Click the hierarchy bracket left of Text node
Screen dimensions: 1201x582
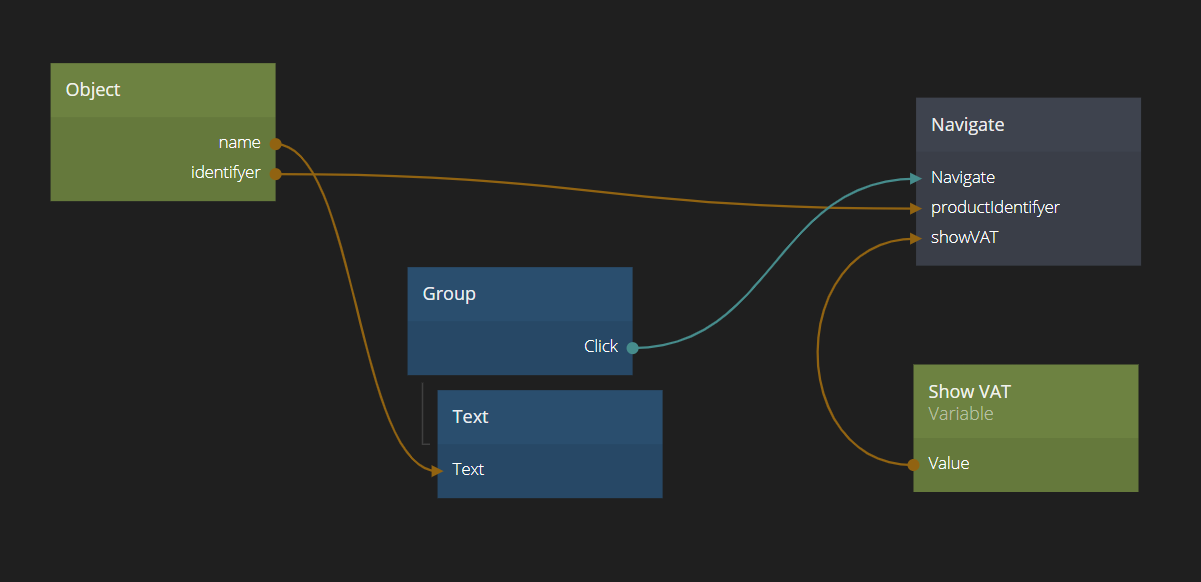(424, 413)
